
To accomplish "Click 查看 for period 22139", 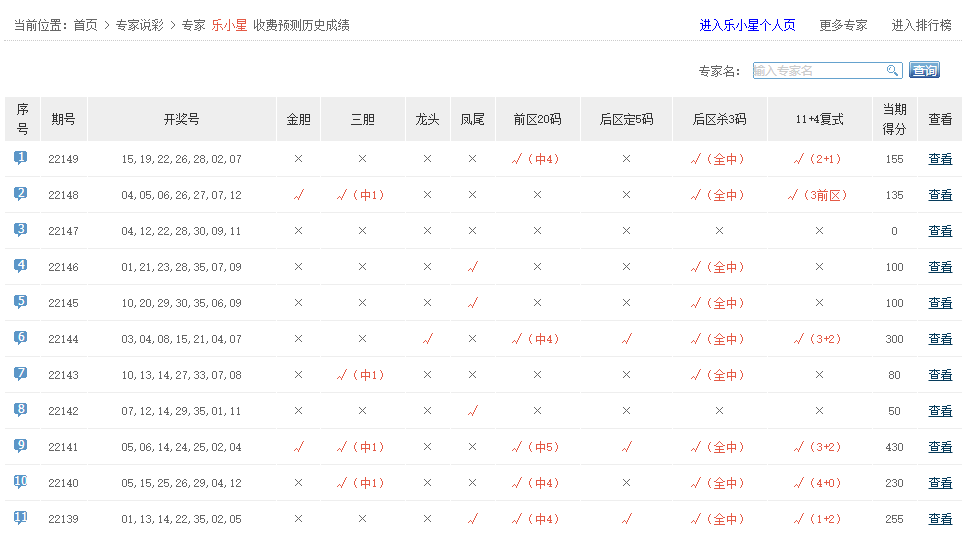I will click(x=940, y=519).
